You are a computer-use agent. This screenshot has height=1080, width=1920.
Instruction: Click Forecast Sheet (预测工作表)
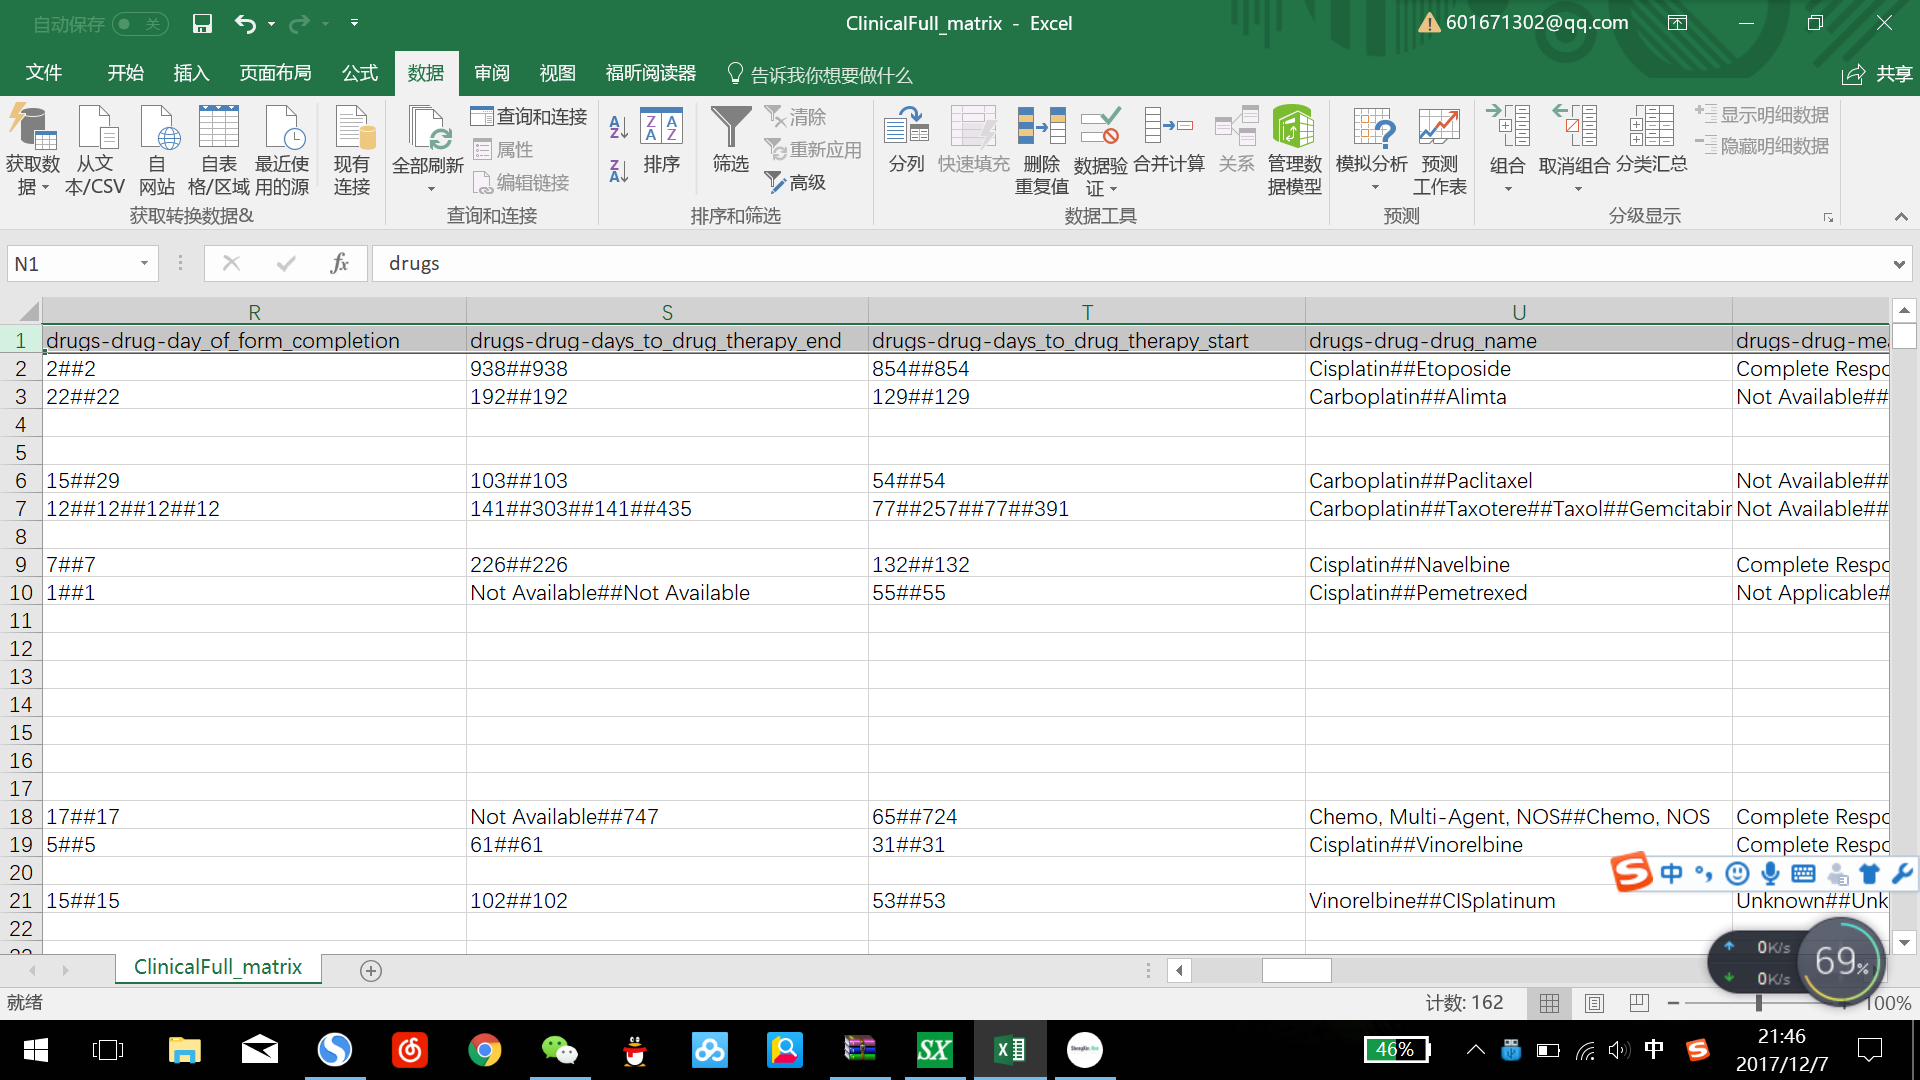click(x=1439, y=150)
